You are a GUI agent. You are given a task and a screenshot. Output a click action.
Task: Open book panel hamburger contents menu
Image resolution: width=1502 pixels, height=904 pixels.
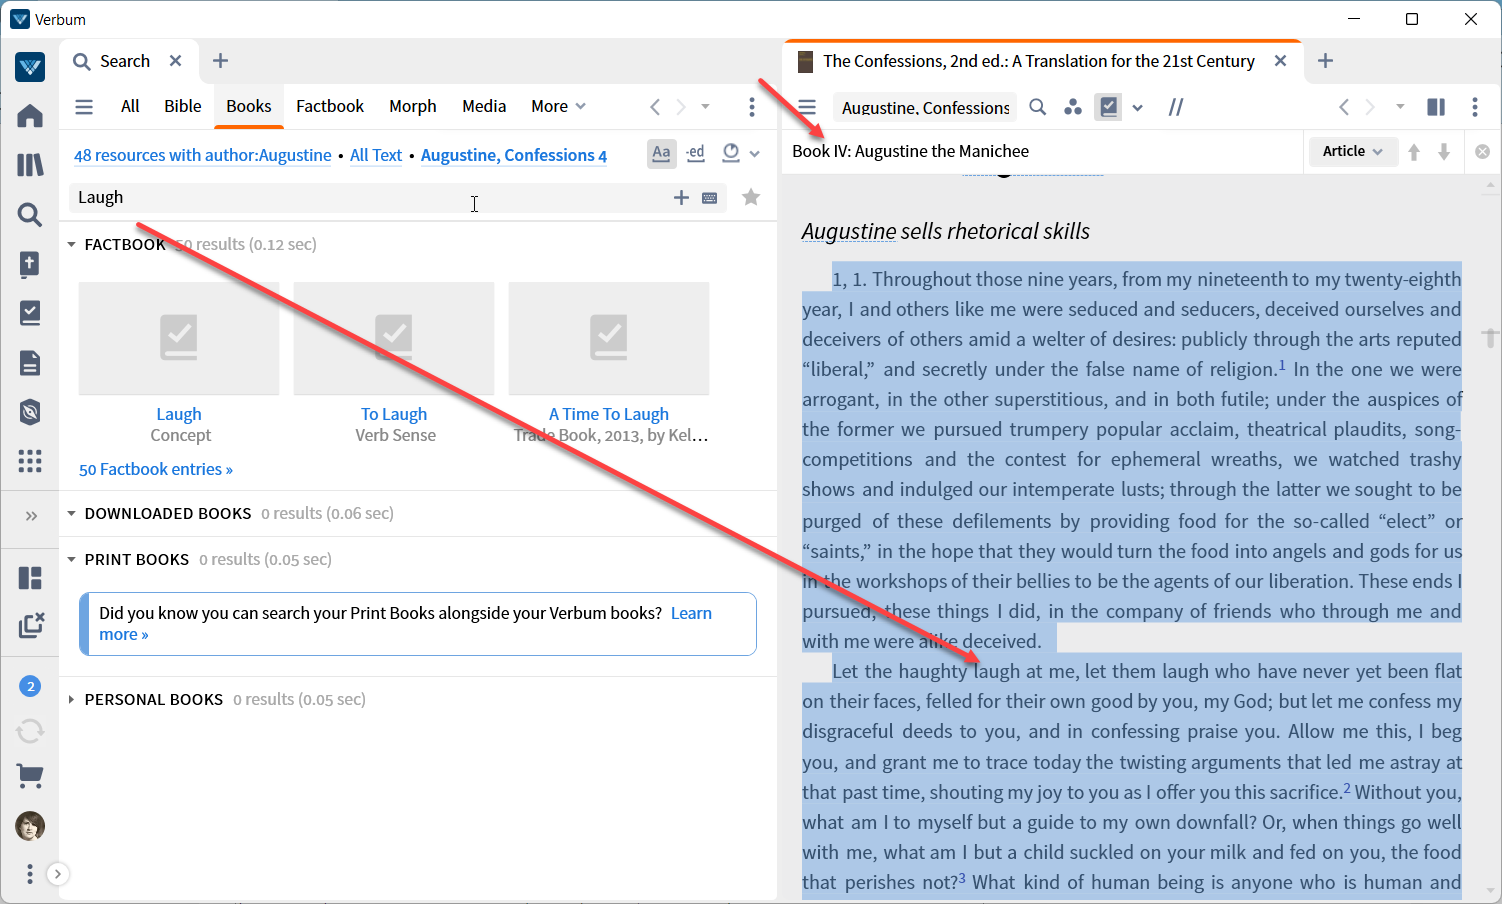[808, 107]
